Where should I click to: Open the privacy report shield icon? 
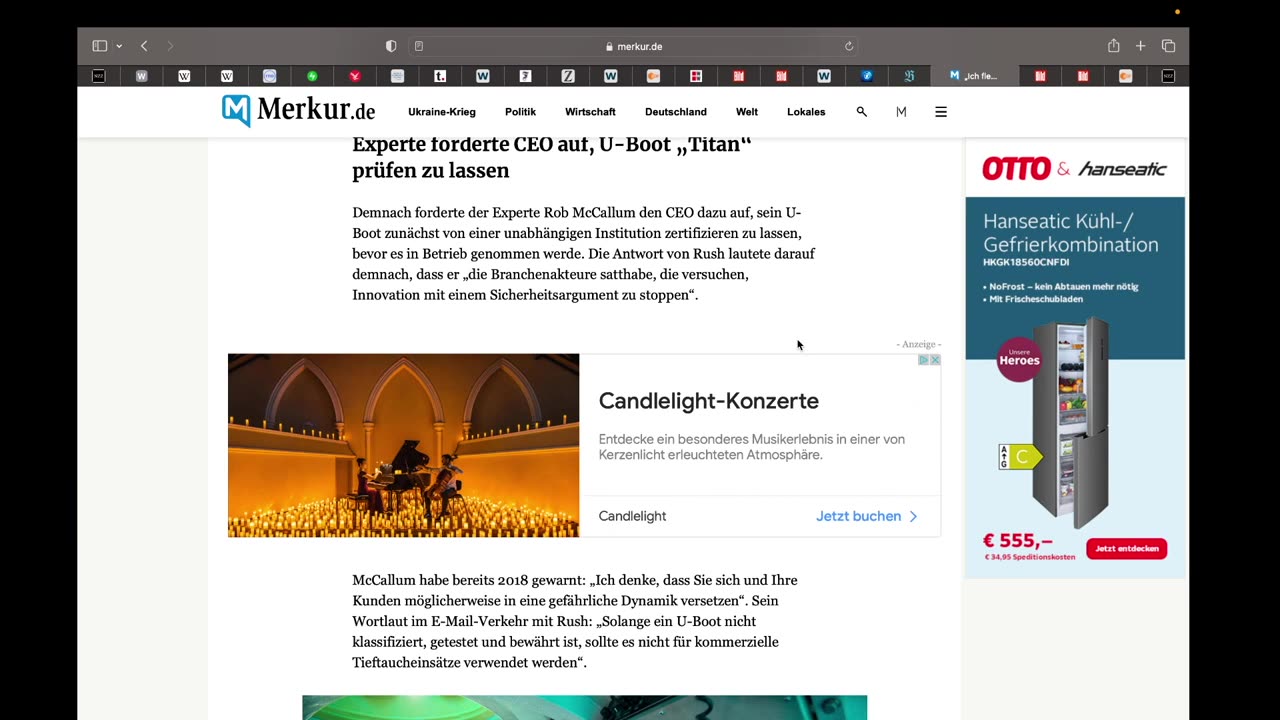391,46
